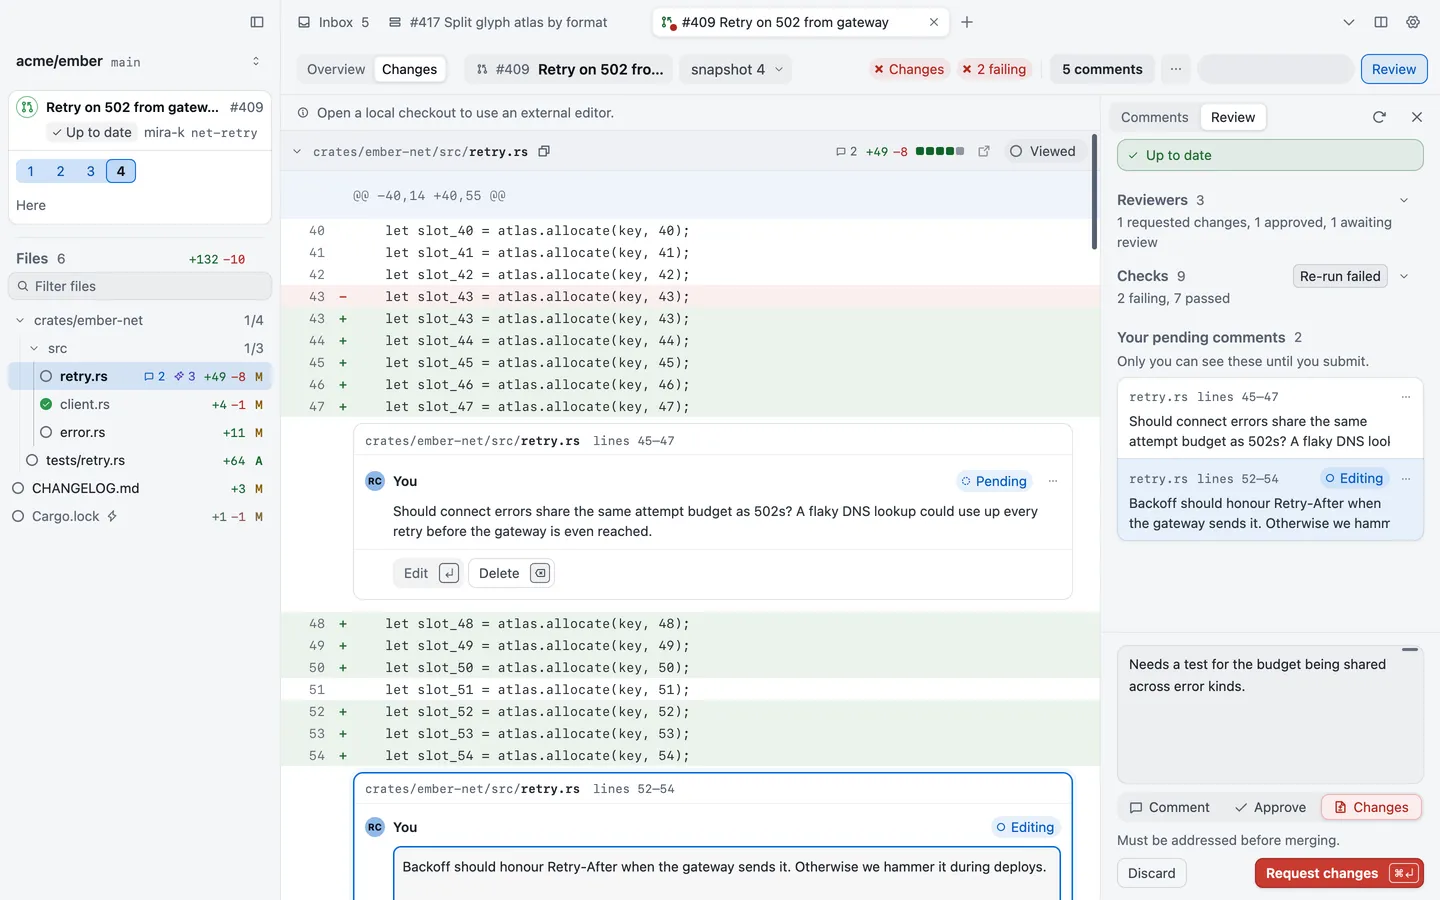Minimize the review summary text box
The image size is (1440, 900).
pos(1410,650)
